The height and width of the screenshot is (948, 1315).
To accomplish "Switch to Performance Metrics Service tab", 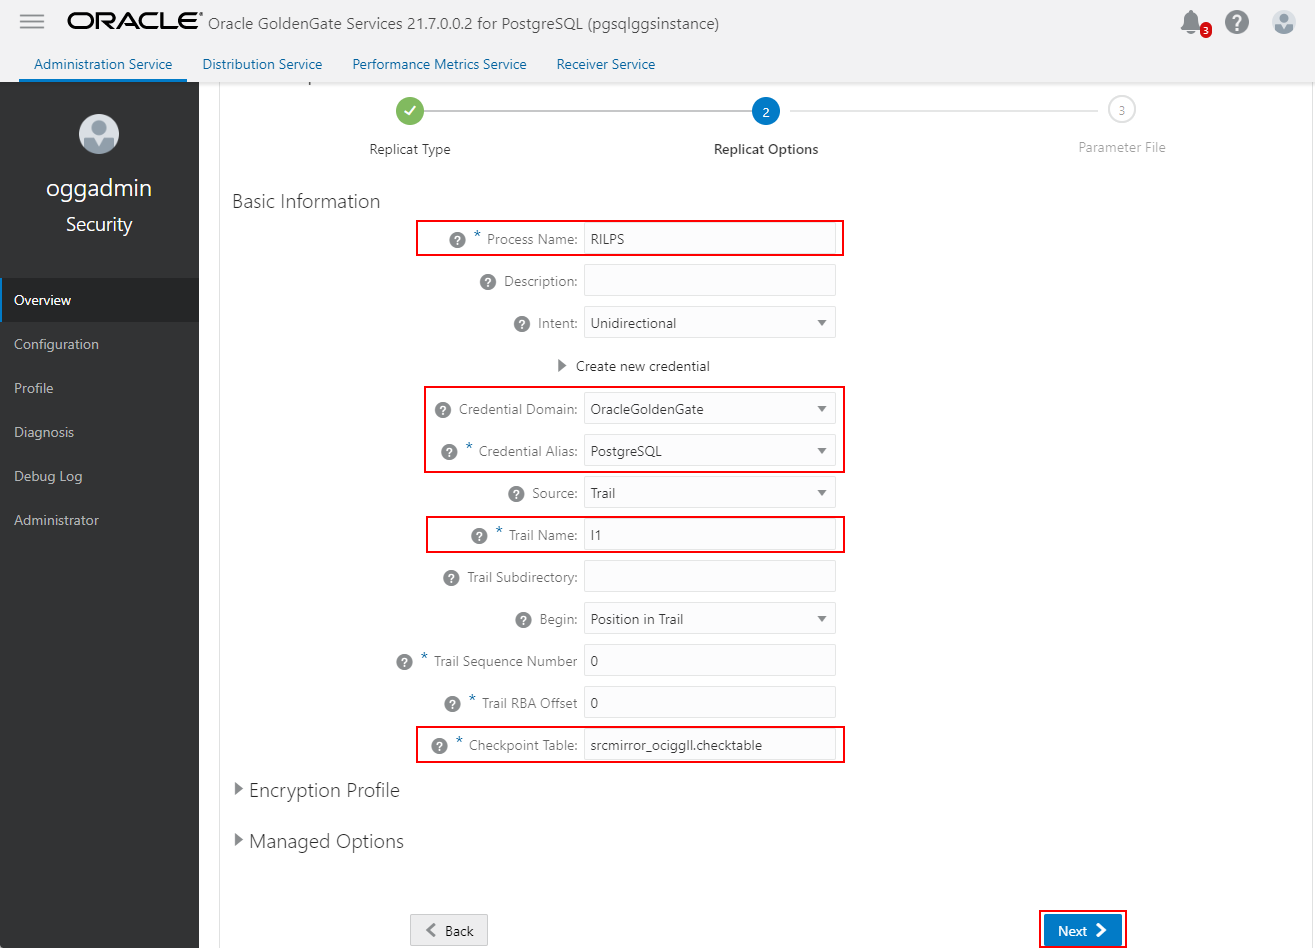I will [x=439, y=64].
